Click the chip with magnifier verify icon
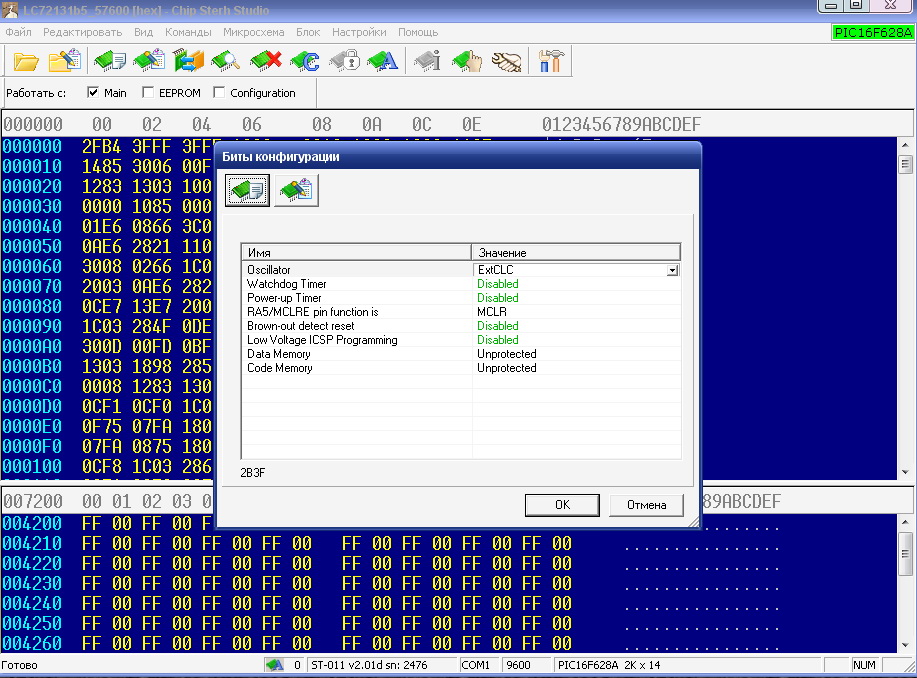 pos(224,61)
